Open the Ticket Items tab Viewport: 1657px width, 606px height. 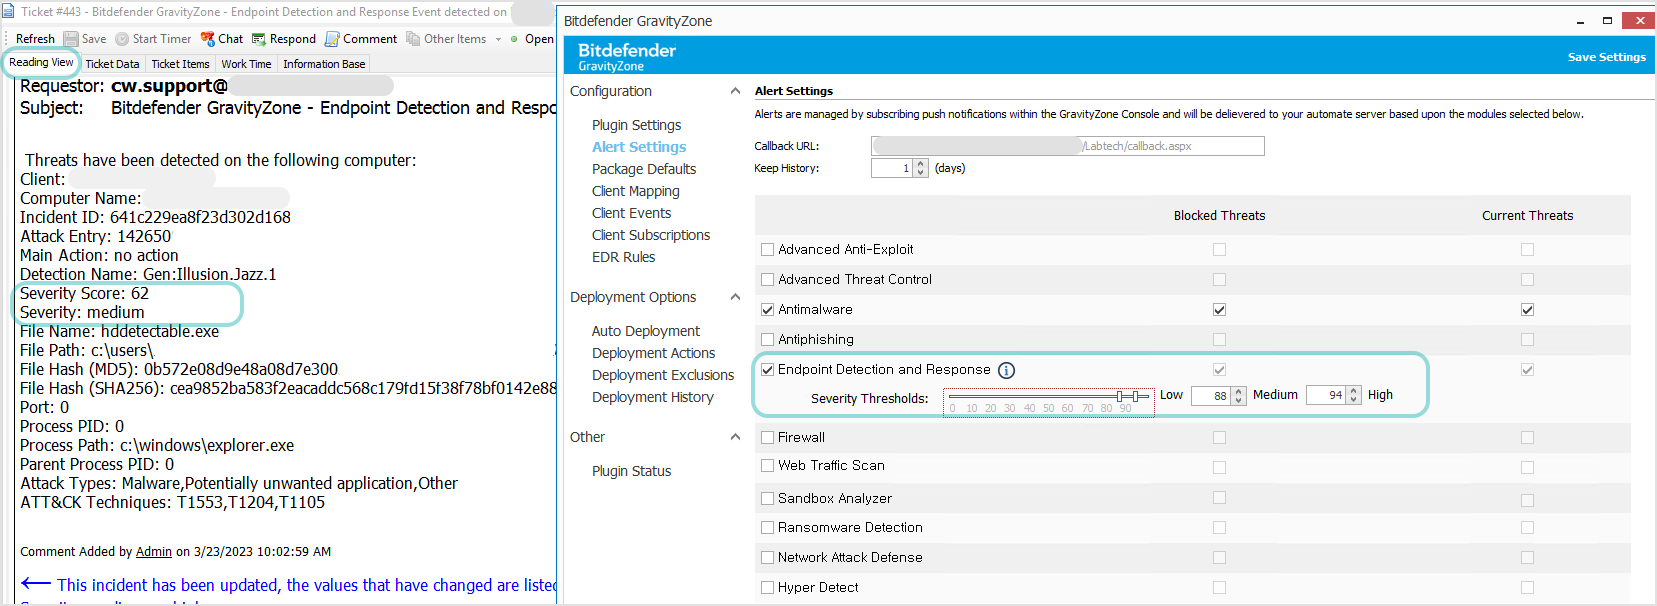[x=180, y=64]
